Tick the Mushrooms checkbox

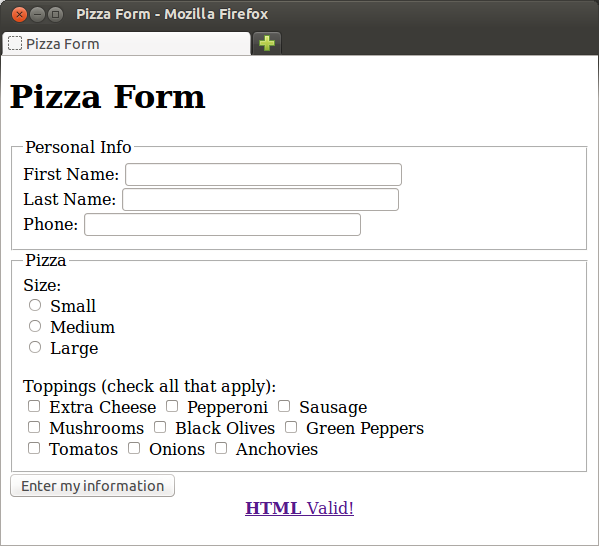point(34,427)
